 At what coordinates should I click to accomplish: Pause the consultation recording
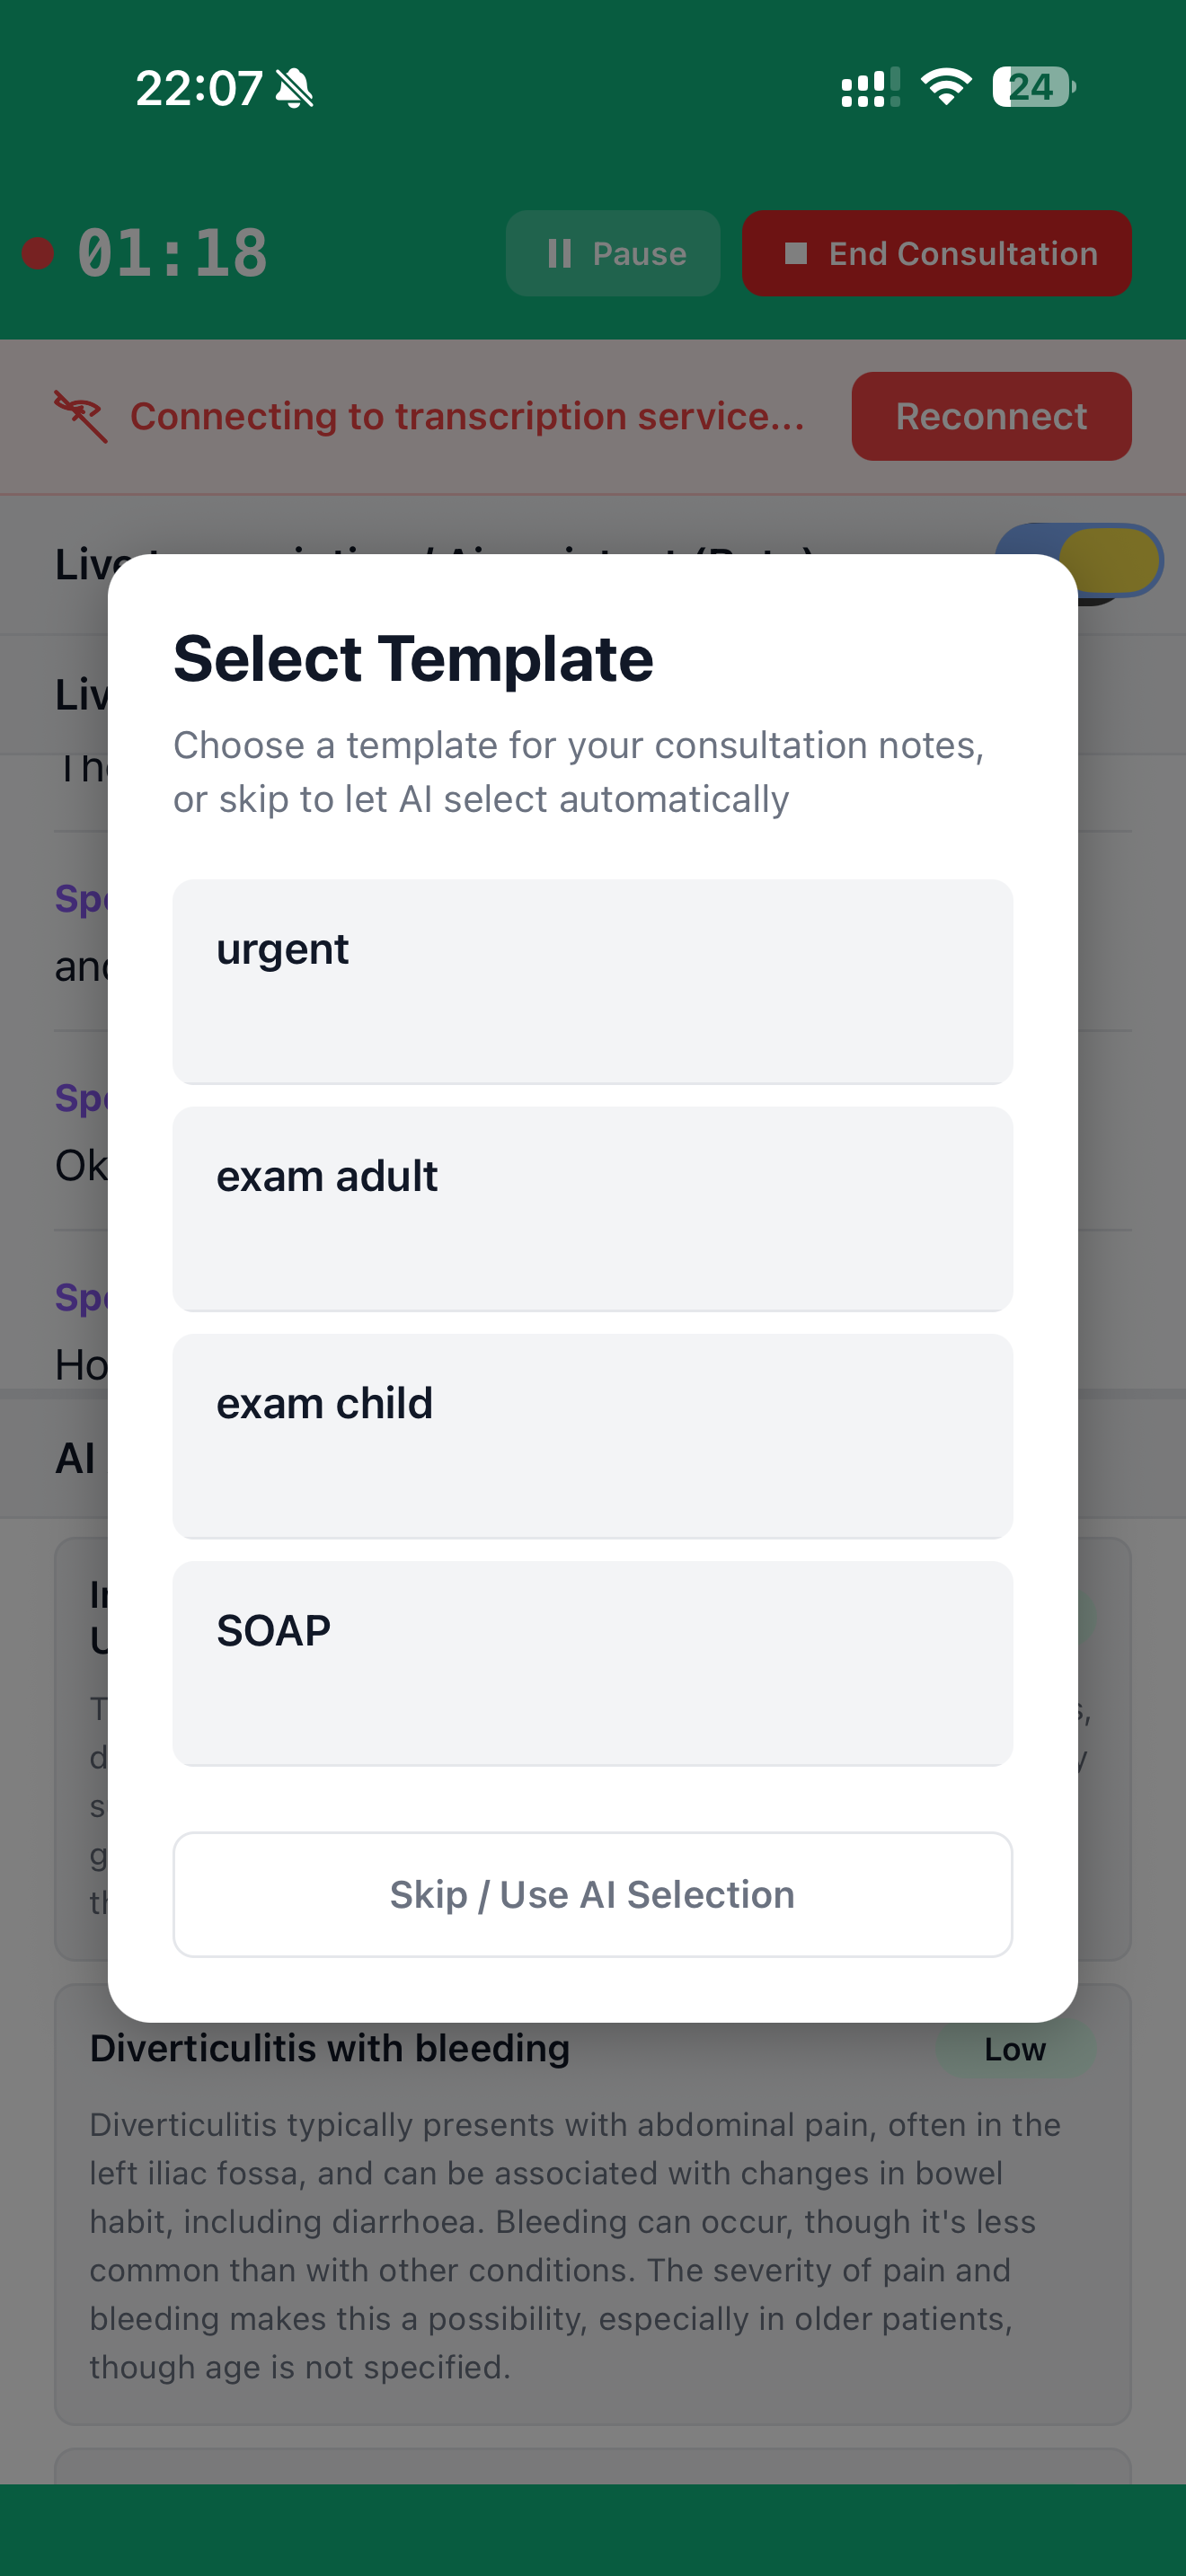[x=613, y=253]
